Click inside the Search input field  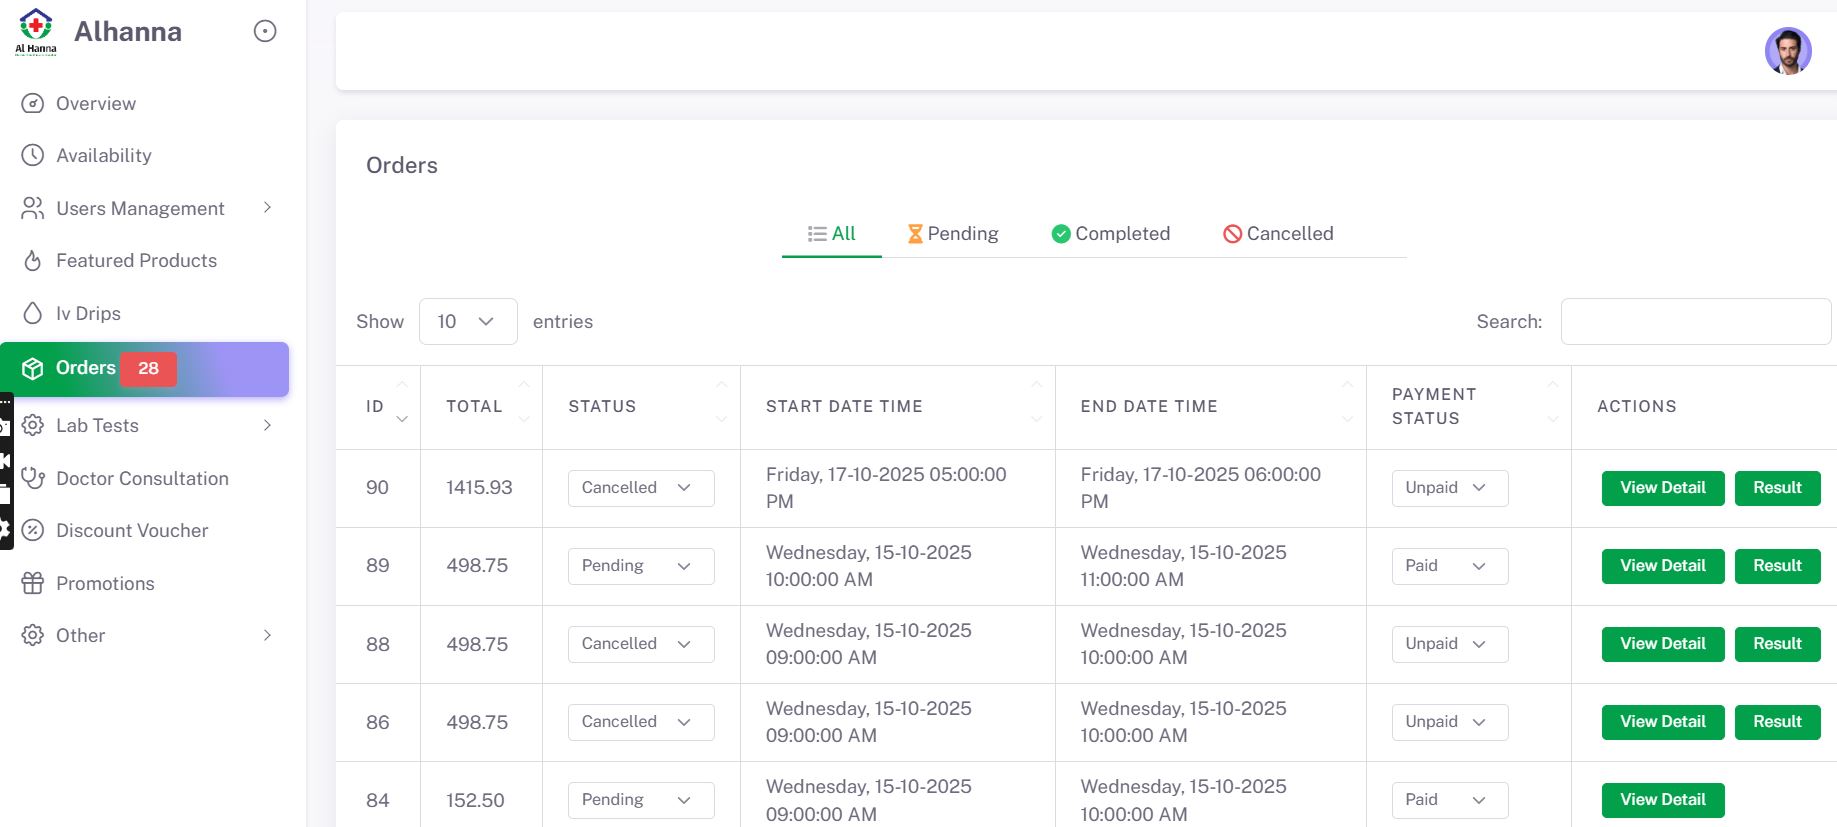pos(1695,322)
